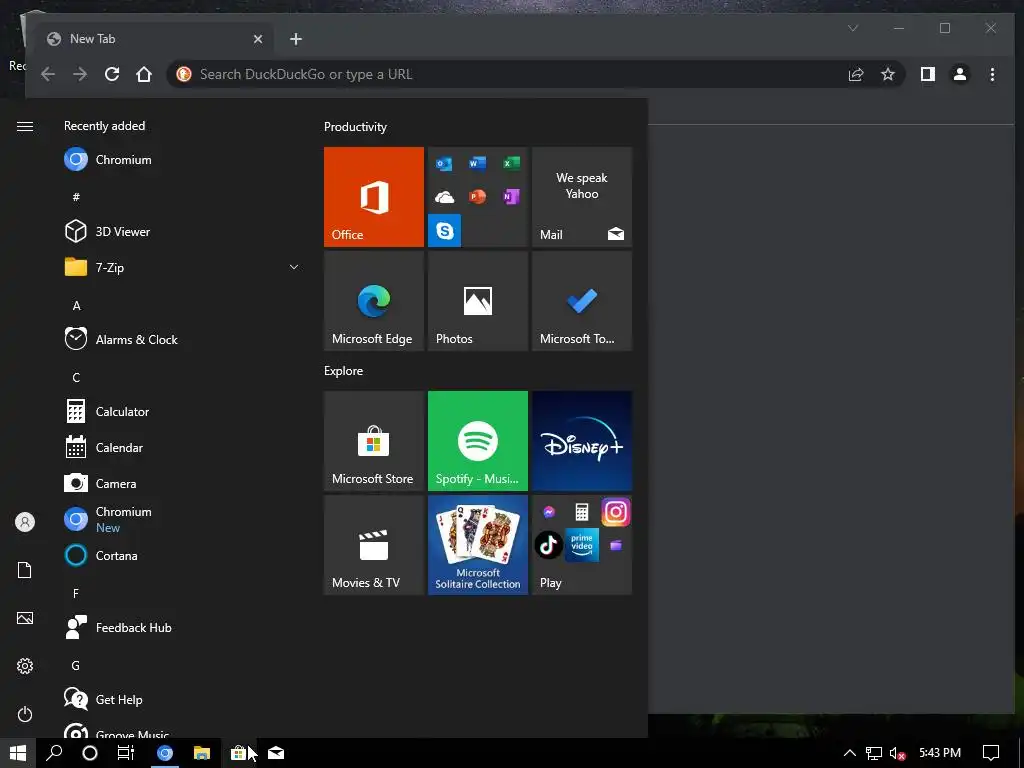Open the Mail tile with Yahoo text

pos(582,197)
